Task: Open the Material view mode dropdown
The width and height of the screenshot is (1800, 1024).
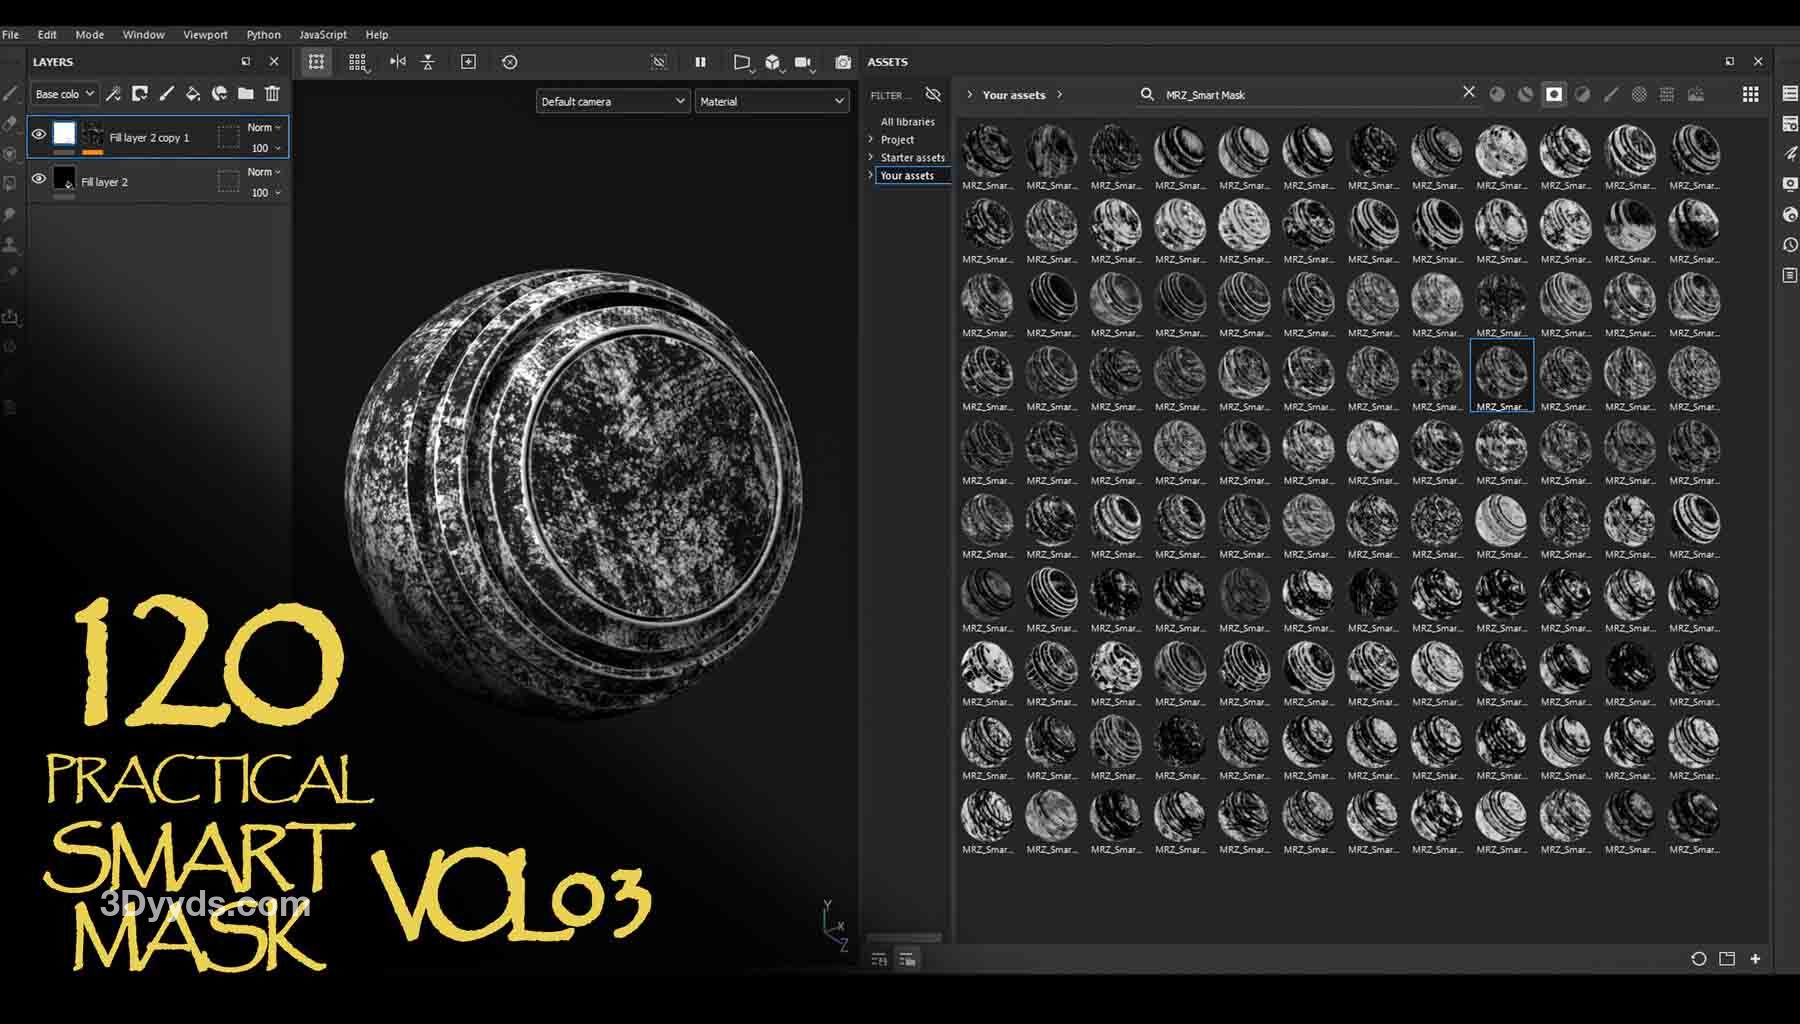Action: pos(771,101)
